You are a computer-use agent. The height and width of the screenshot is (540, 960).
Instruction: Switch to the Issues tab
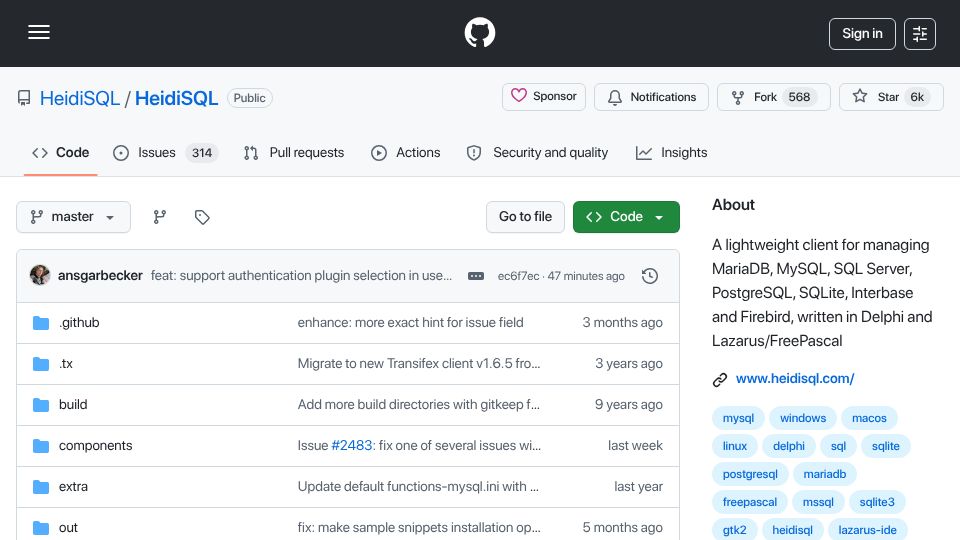(x=165, y=152)
